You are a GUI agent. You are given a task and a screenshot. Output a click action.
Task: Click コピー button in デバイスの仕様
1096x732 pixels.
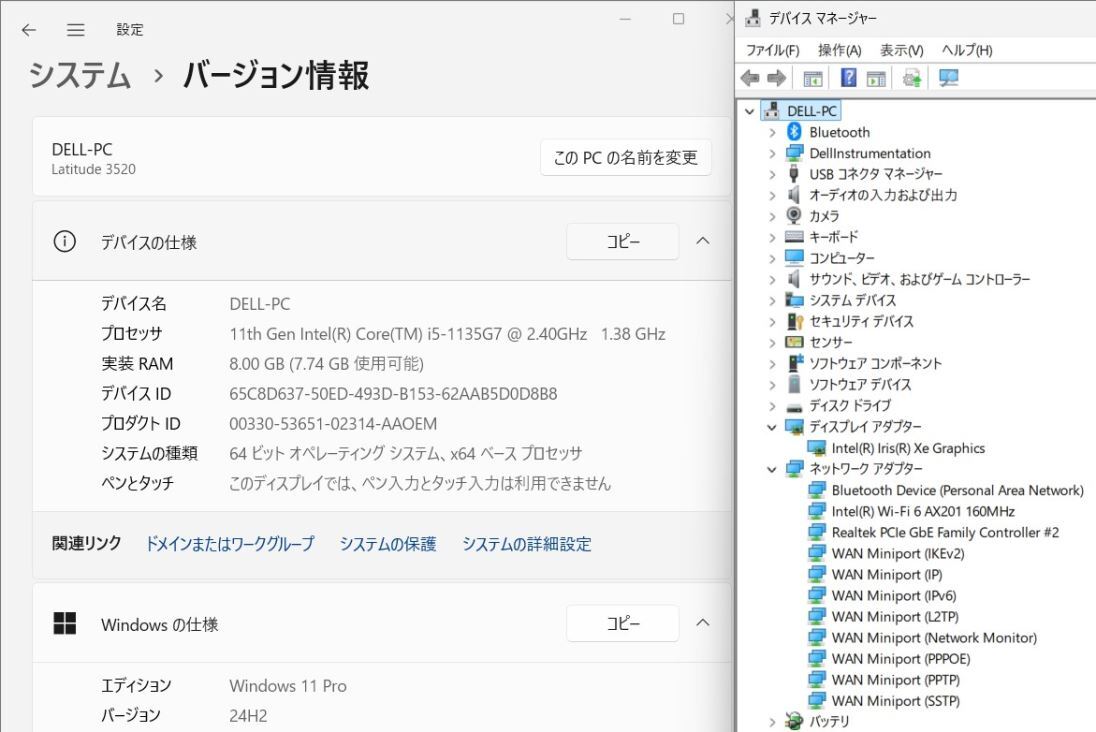(622, 241)
